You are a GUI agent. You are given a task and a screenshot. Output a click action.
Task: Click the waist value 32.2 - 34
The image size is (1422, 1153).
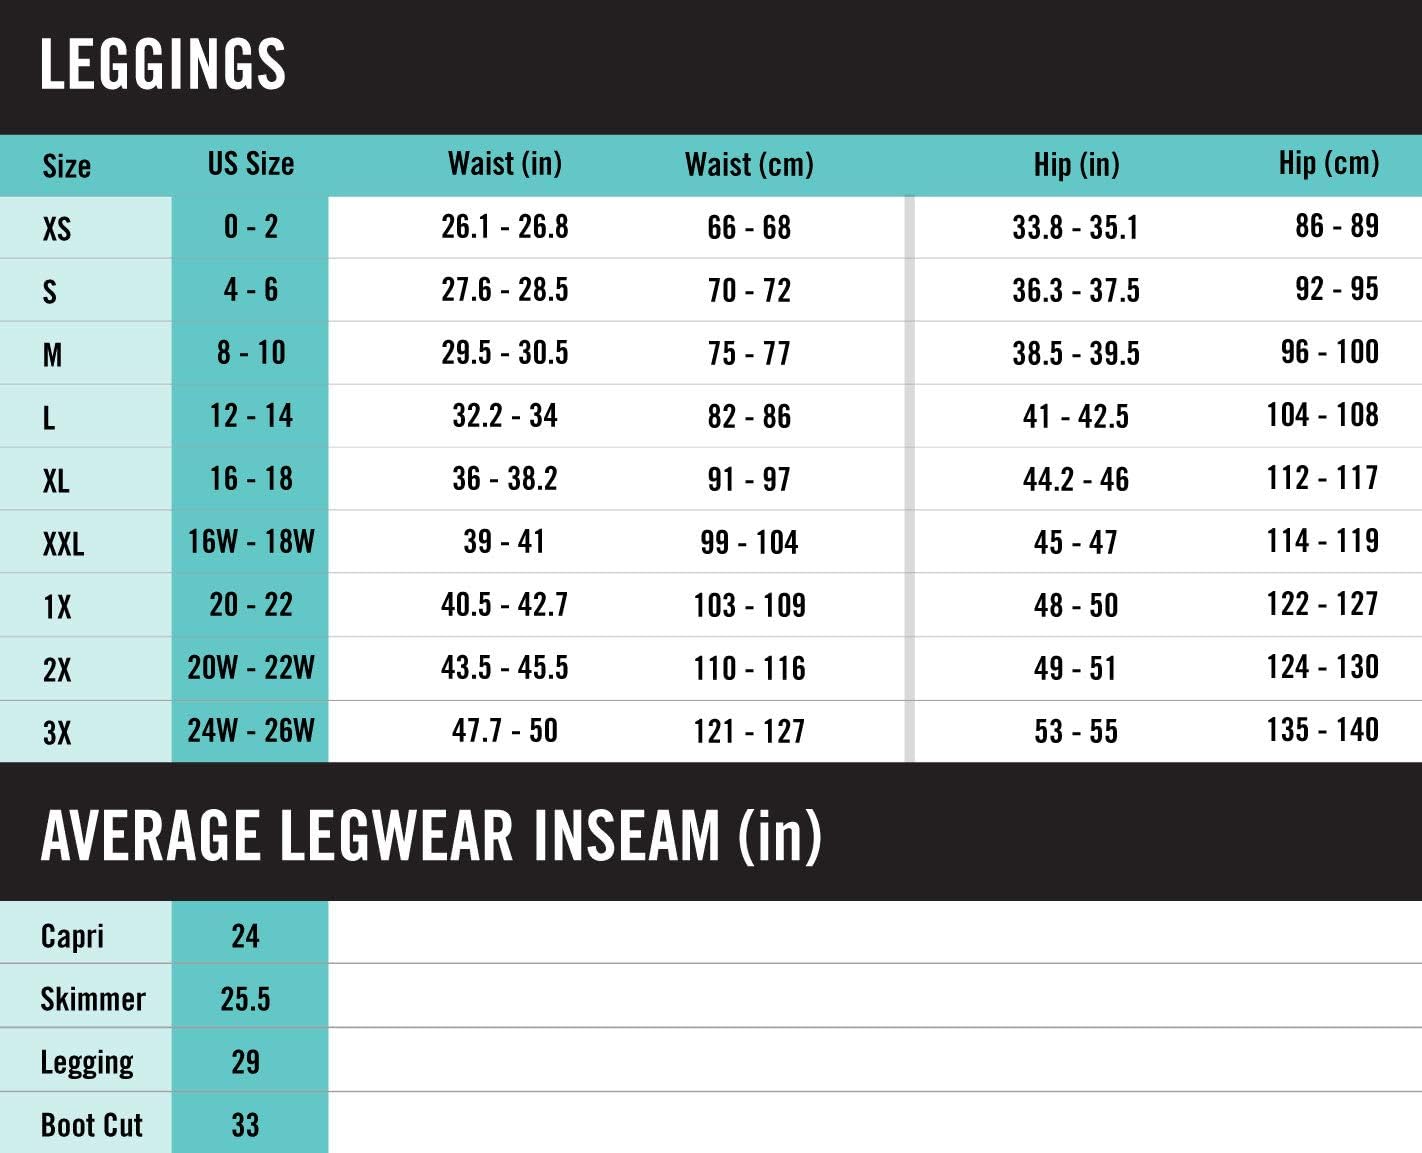click(504, 416)
